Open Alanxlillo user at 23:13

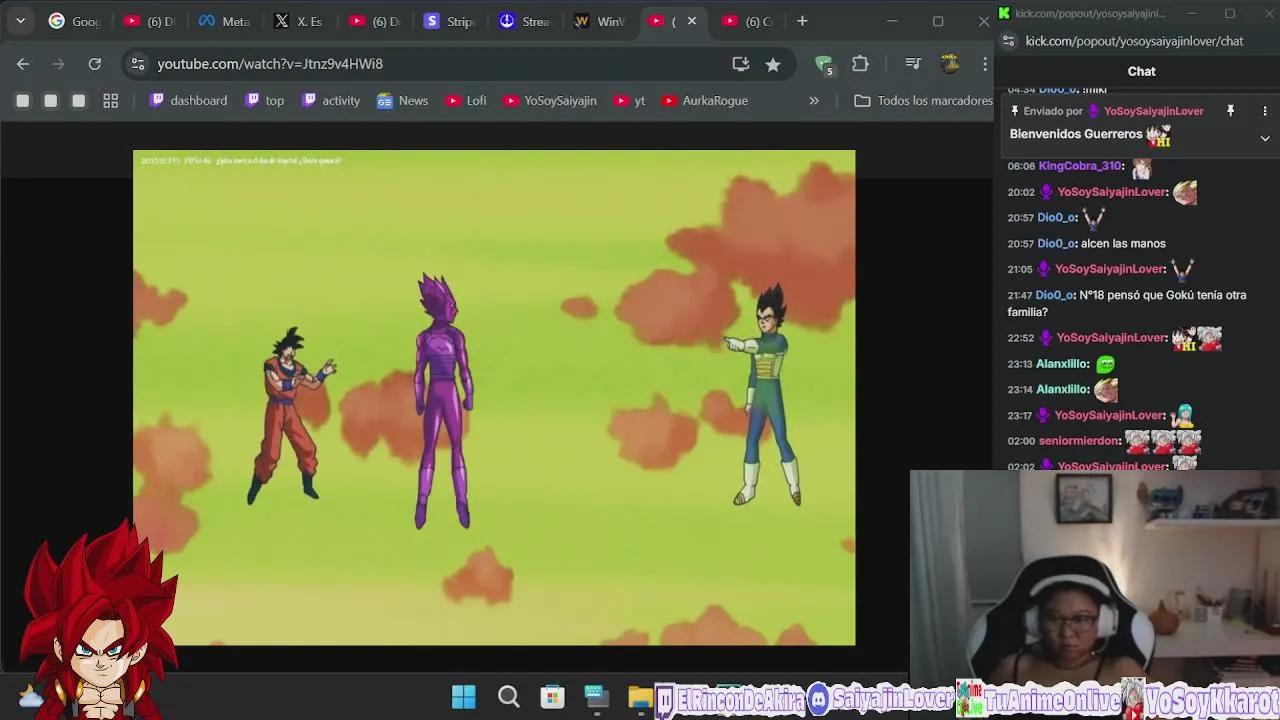pyautogui.click(x=1062, y=365)
